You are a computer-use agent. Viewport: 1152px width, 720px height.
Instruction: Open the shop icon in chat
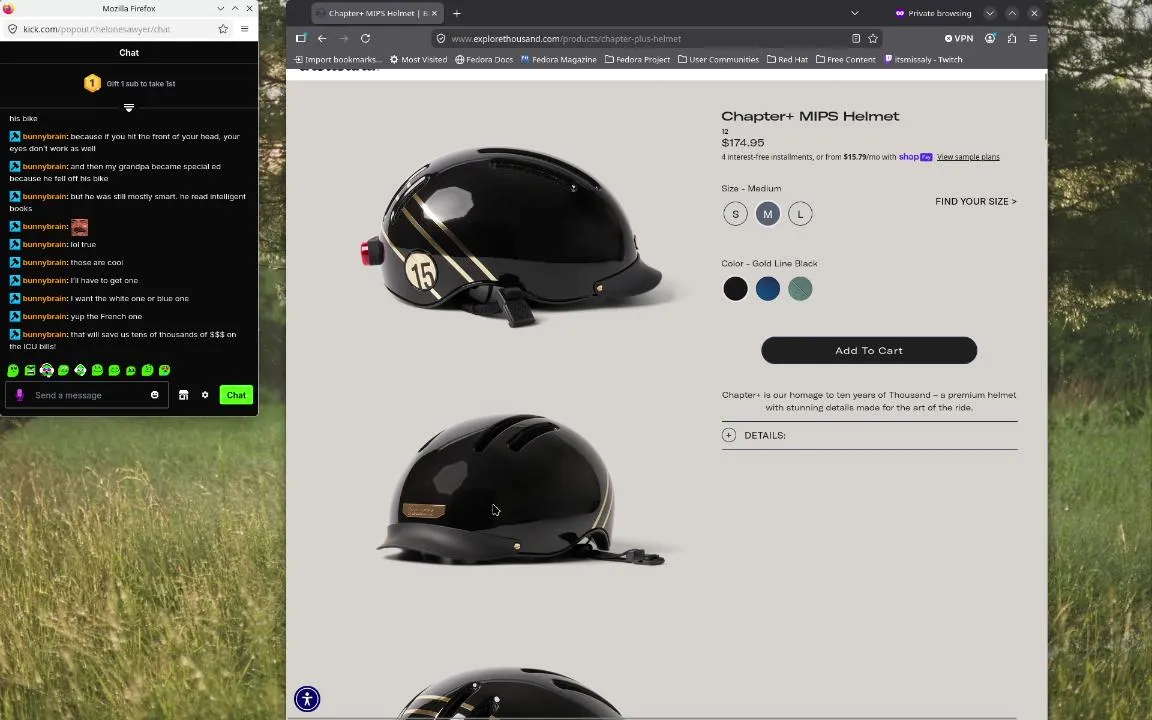coord(184,395)
